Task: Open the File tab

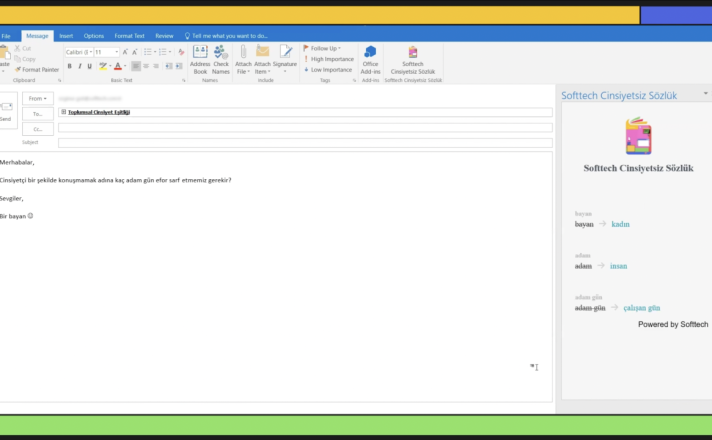Action: pyautogui.click(x=6, y=36)
